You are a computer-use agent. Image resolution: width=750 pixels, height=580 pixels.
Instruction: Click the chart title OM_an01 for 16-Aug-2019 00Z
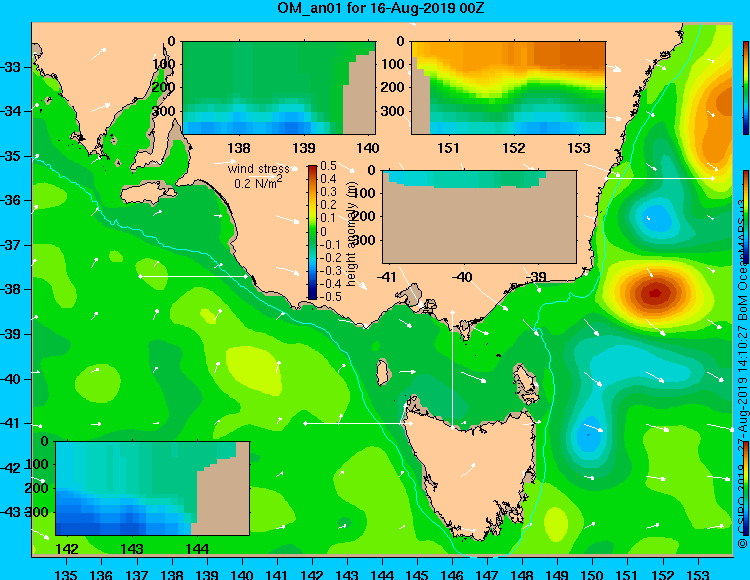coord(381,8)
